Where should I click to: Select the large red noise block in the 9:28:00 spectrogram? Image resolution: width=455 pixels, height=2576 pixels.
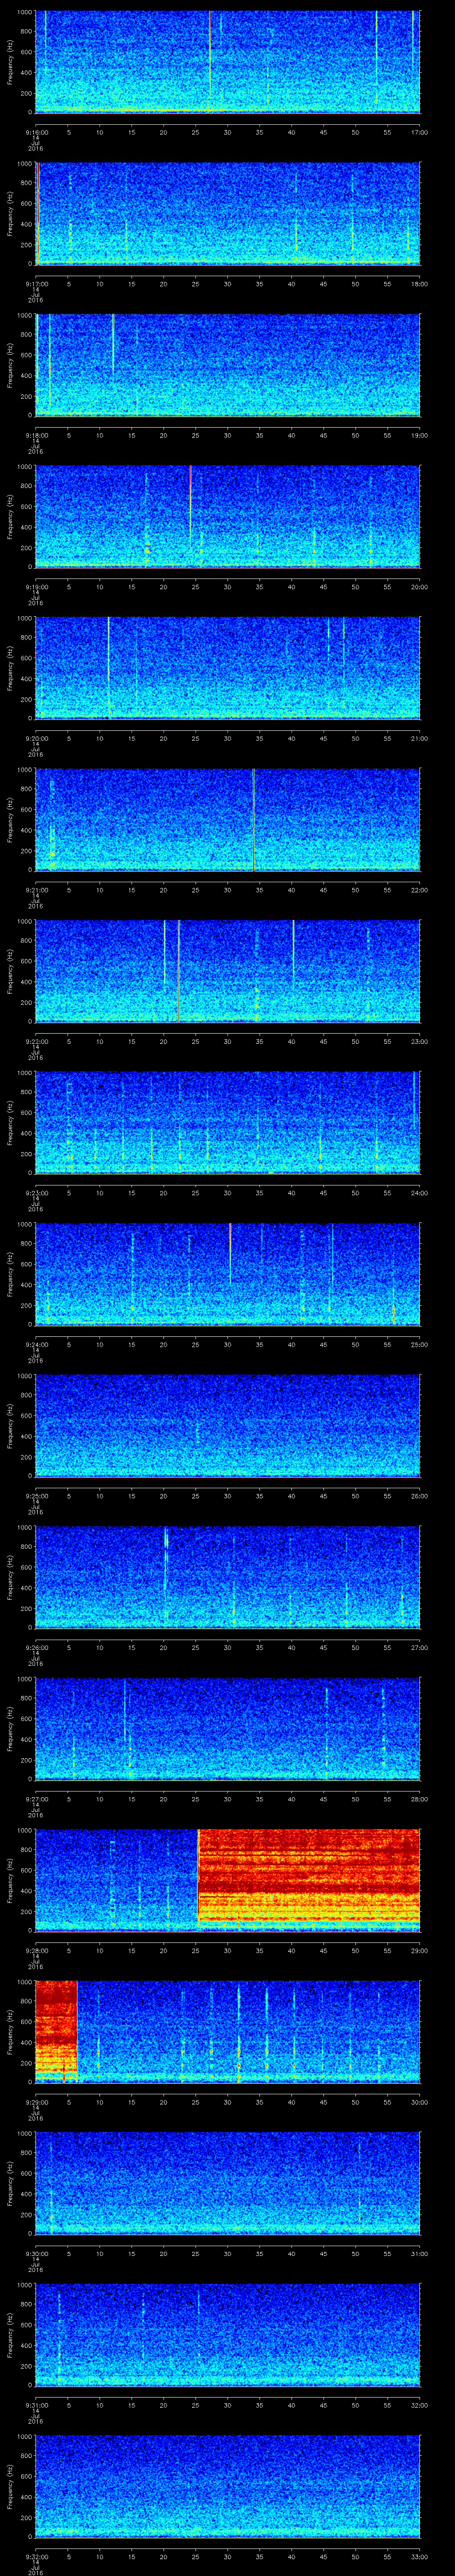(x=309, y=1876)
